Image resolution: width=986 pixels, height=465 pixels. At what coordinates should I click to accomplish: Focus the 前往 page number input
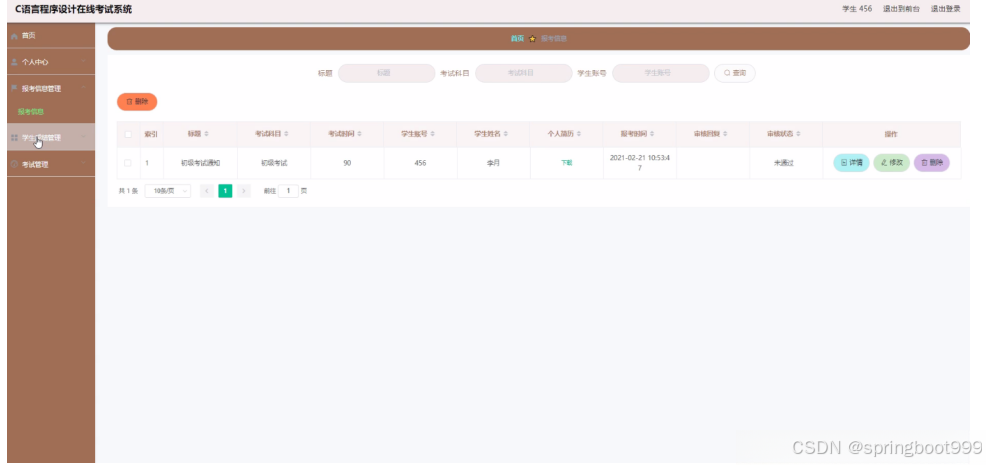pyautogui.click(x=288, y=191)
